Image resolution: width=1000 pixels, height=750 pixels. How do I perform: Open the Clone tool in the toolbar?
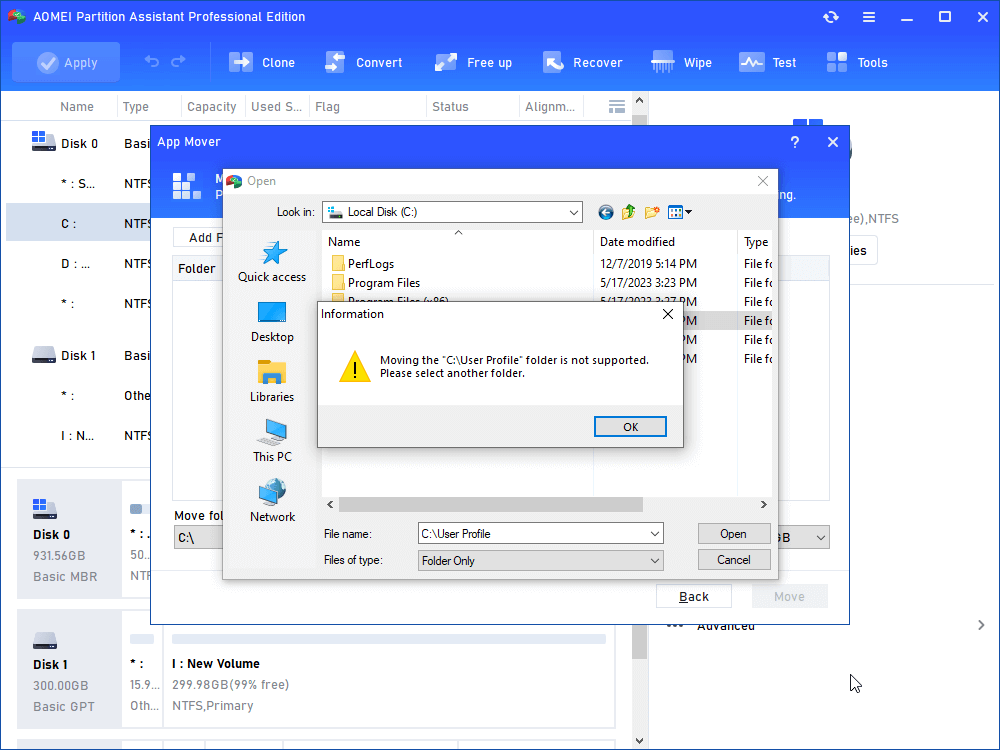point(262,61)
